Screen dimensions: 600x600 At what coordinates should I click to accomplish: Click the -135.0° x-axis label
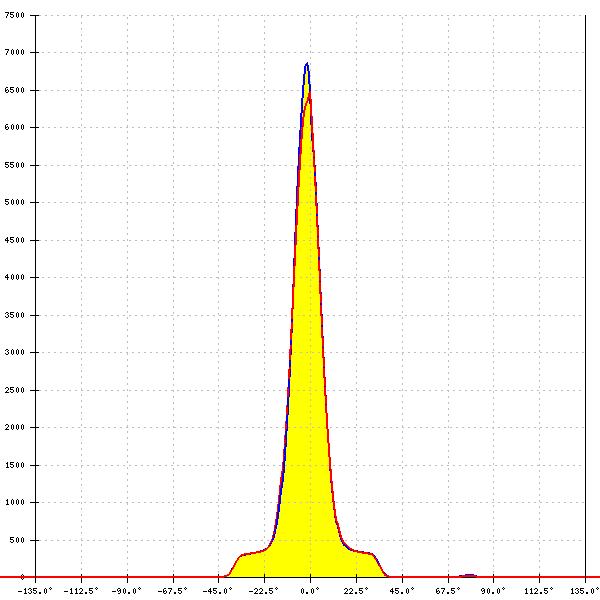pyautogui.click(x=35, y=591)
